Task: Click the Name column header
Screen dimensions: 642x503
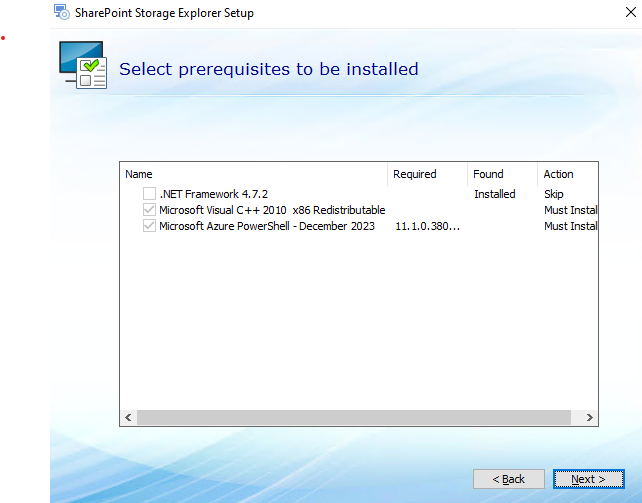Action: [254, 174]
